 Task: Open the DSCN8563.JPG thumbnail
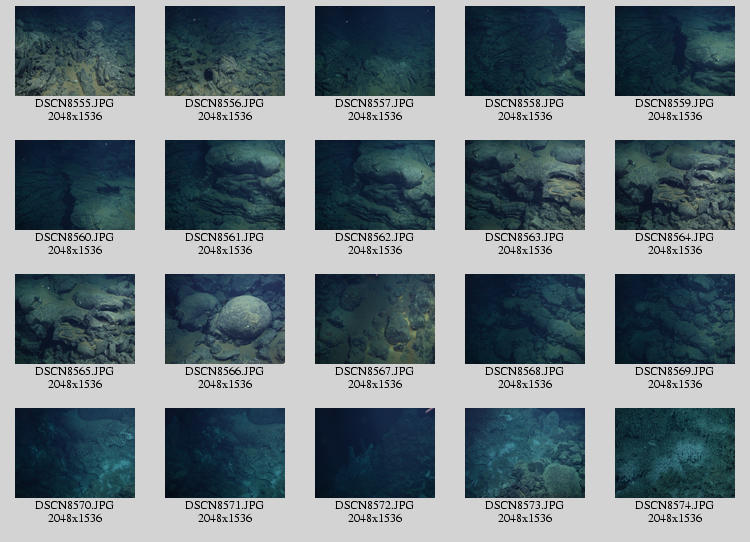(525, 185)
